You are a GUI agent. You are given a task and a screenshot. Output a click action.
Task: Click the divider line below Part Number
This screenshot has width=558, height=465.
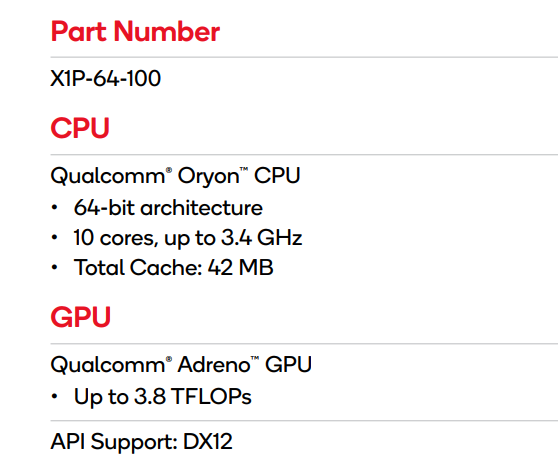(304, 57)
